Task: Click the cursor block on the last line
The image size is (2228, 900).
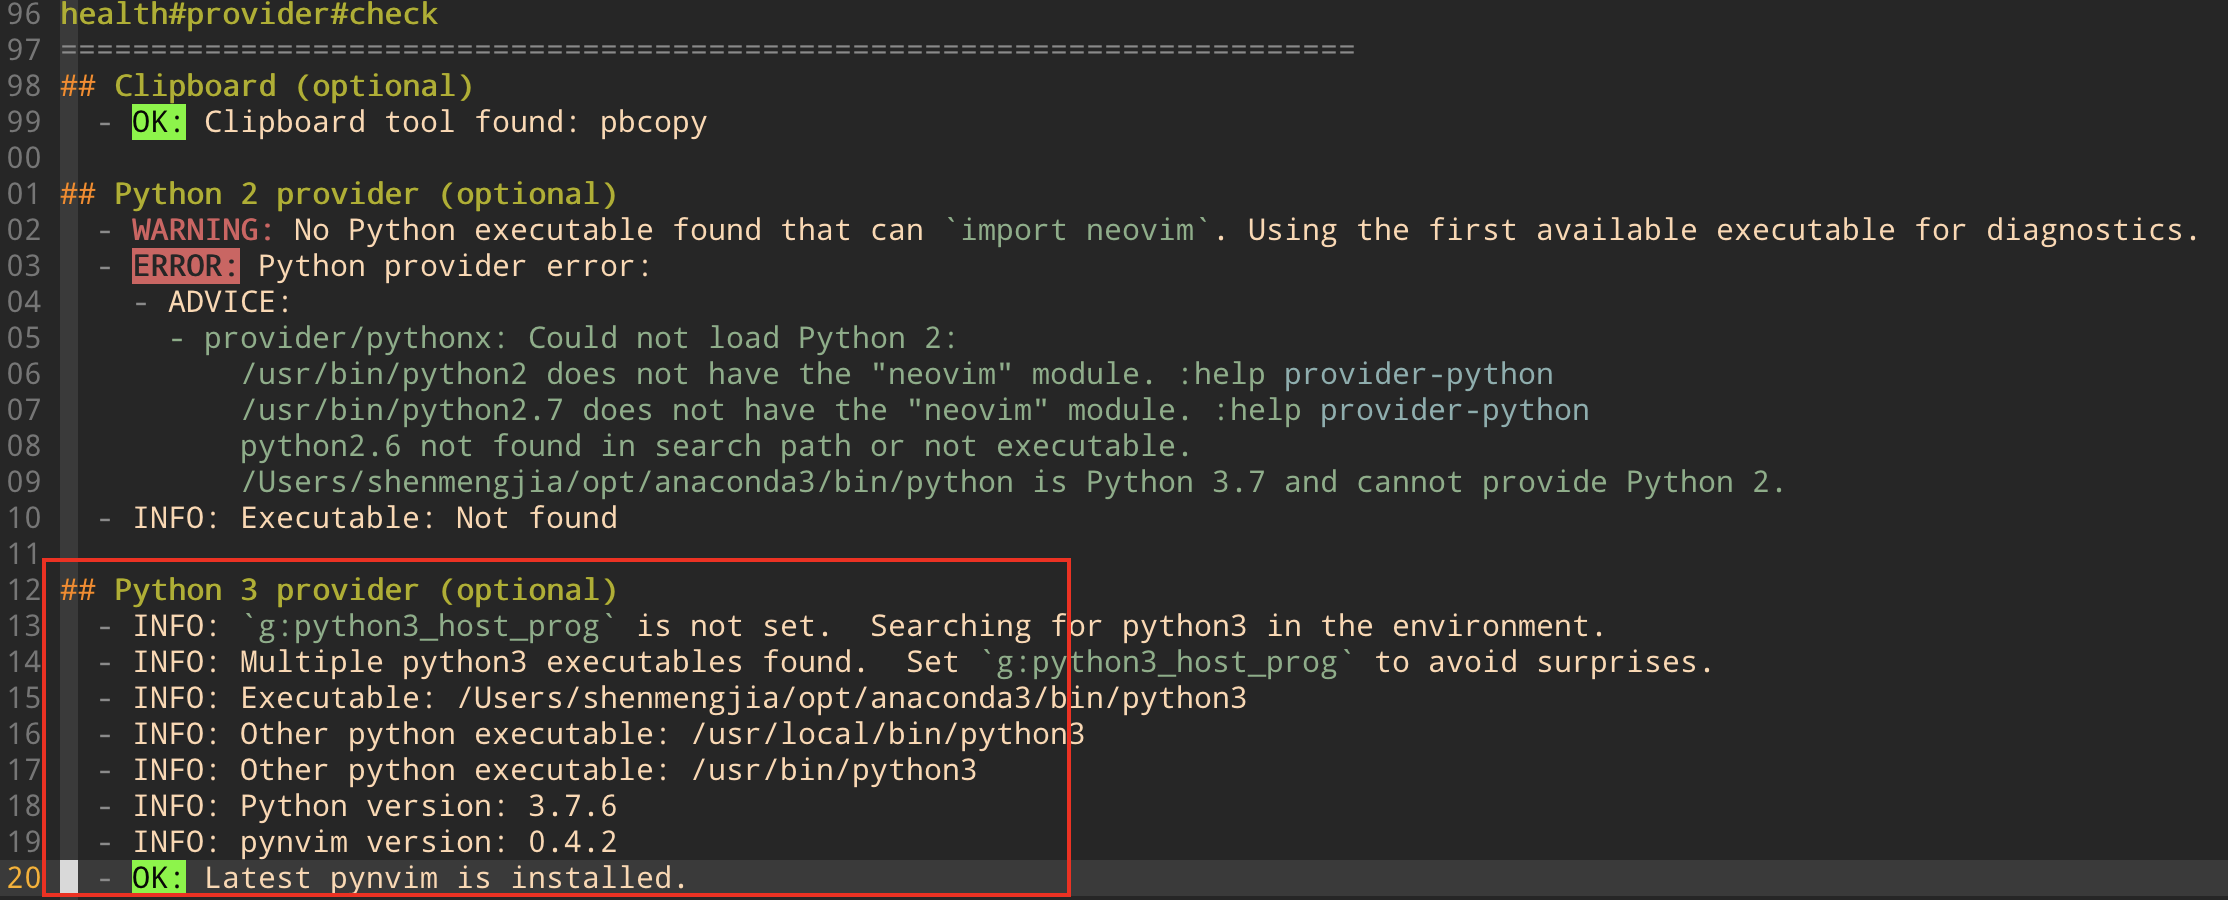Action: coord(68,877)
